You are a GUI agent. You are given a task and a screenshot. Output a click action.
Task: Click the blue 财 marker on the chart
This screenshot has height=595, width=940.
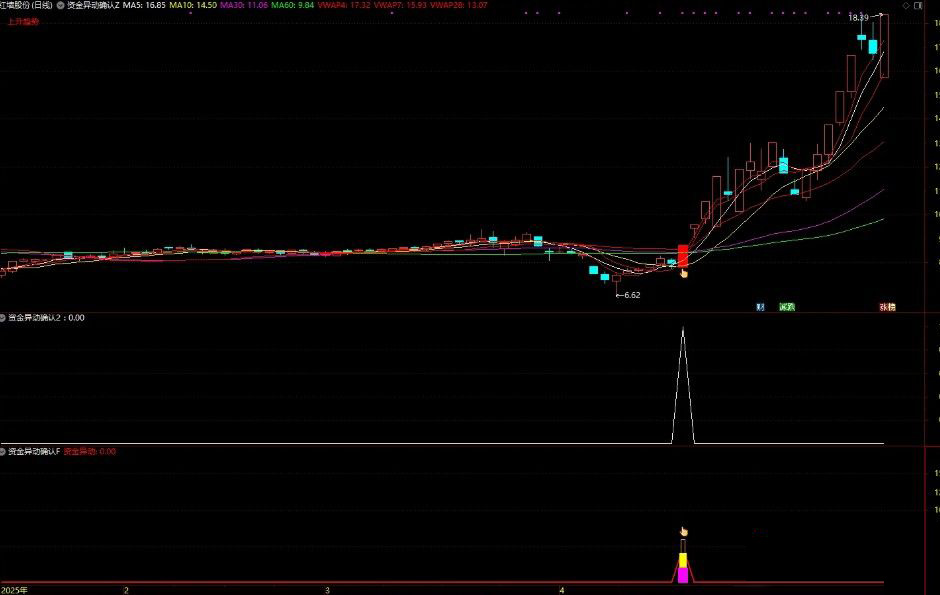760,307
